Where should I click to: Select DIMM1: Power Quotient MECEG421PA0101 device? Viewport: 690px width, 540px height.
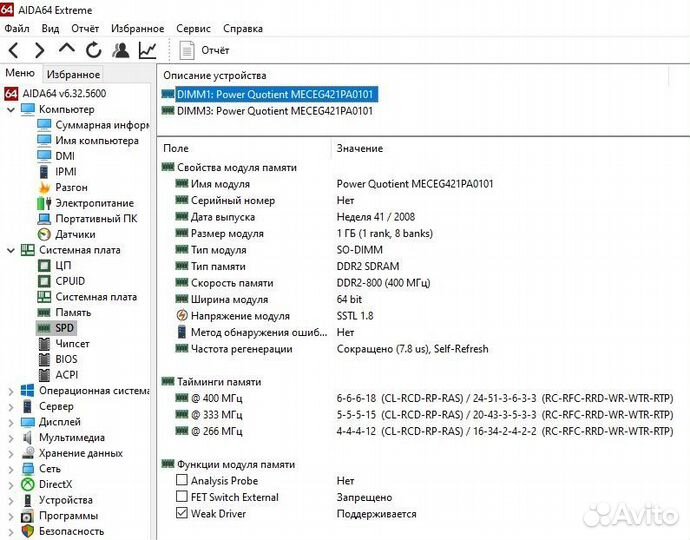point(268,94)
